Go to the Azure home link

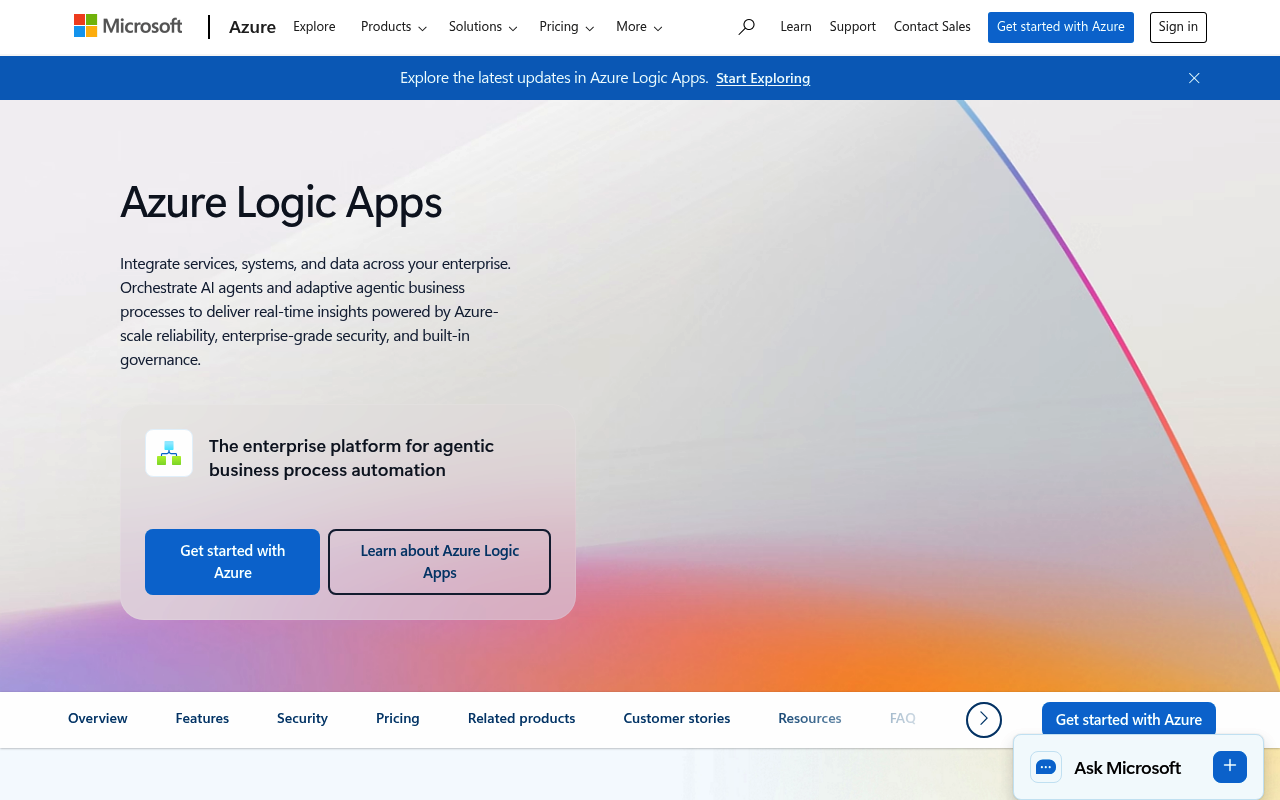[252, 27]
